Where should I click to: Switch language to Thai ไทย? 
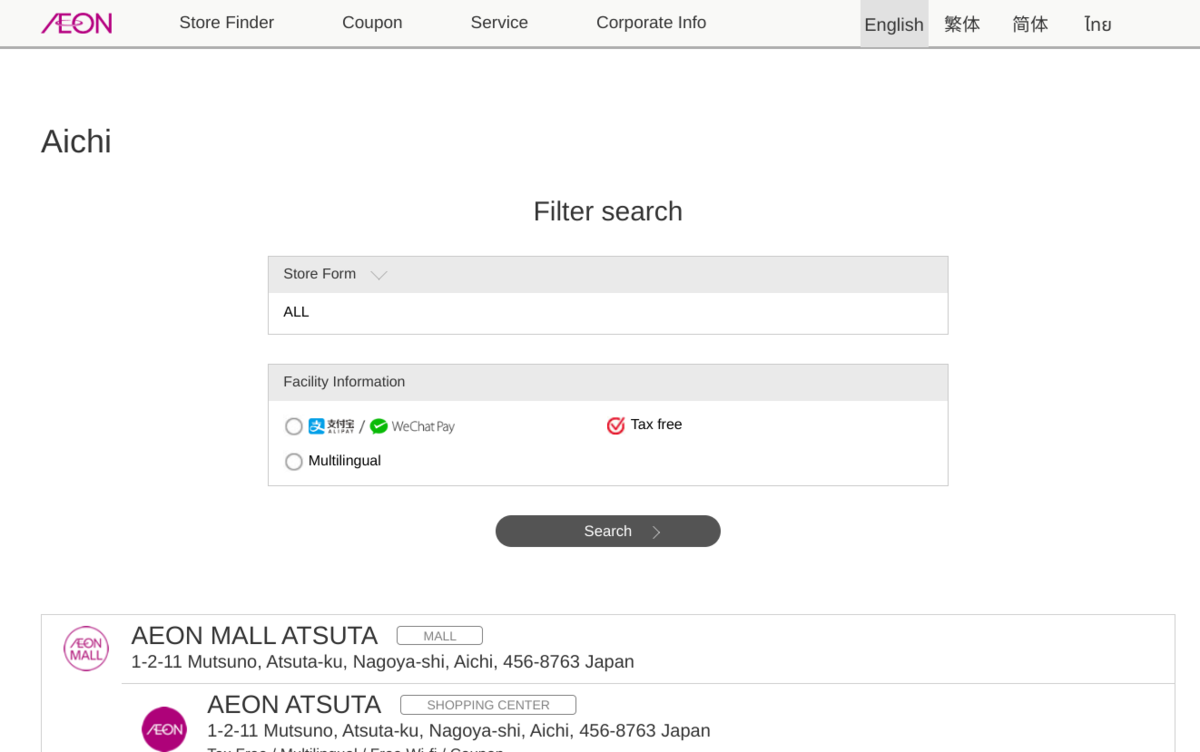(1098, 24)
